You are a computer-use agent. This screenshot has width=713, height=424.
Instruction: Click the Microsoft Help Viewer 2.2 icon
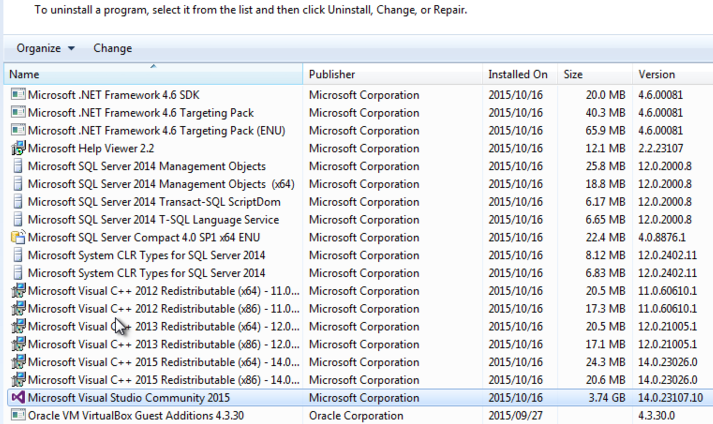pyautogui.click(x=17, y=148)
